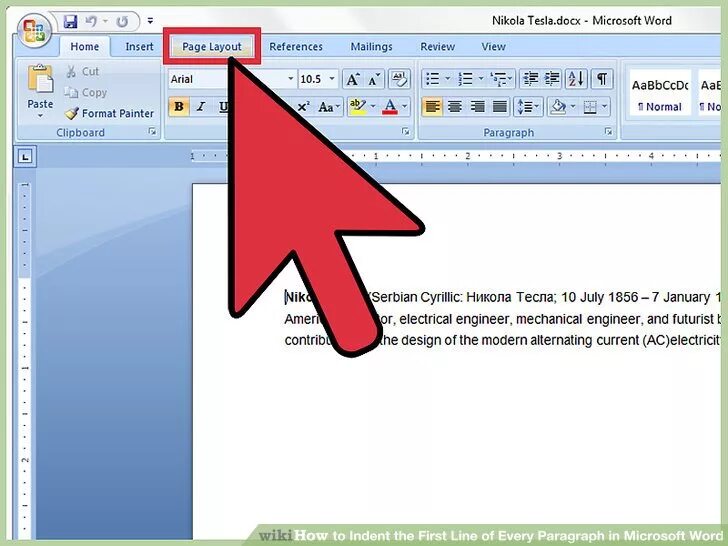Apply numbered list formatting

pyautogui.click(x=465, y=79)
